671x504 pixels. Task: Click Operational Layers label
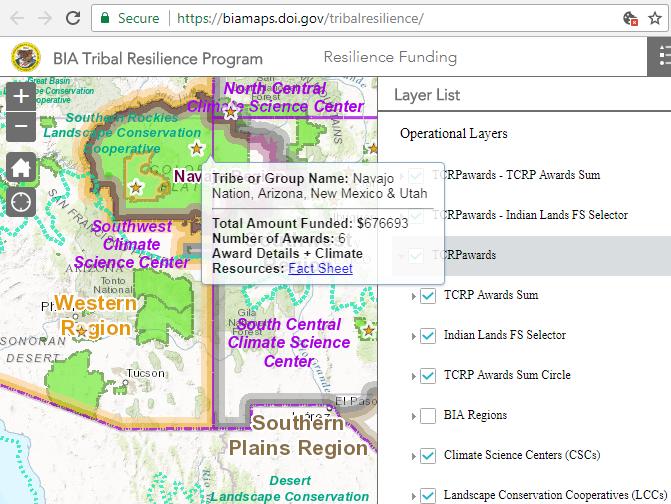point(454,133)
